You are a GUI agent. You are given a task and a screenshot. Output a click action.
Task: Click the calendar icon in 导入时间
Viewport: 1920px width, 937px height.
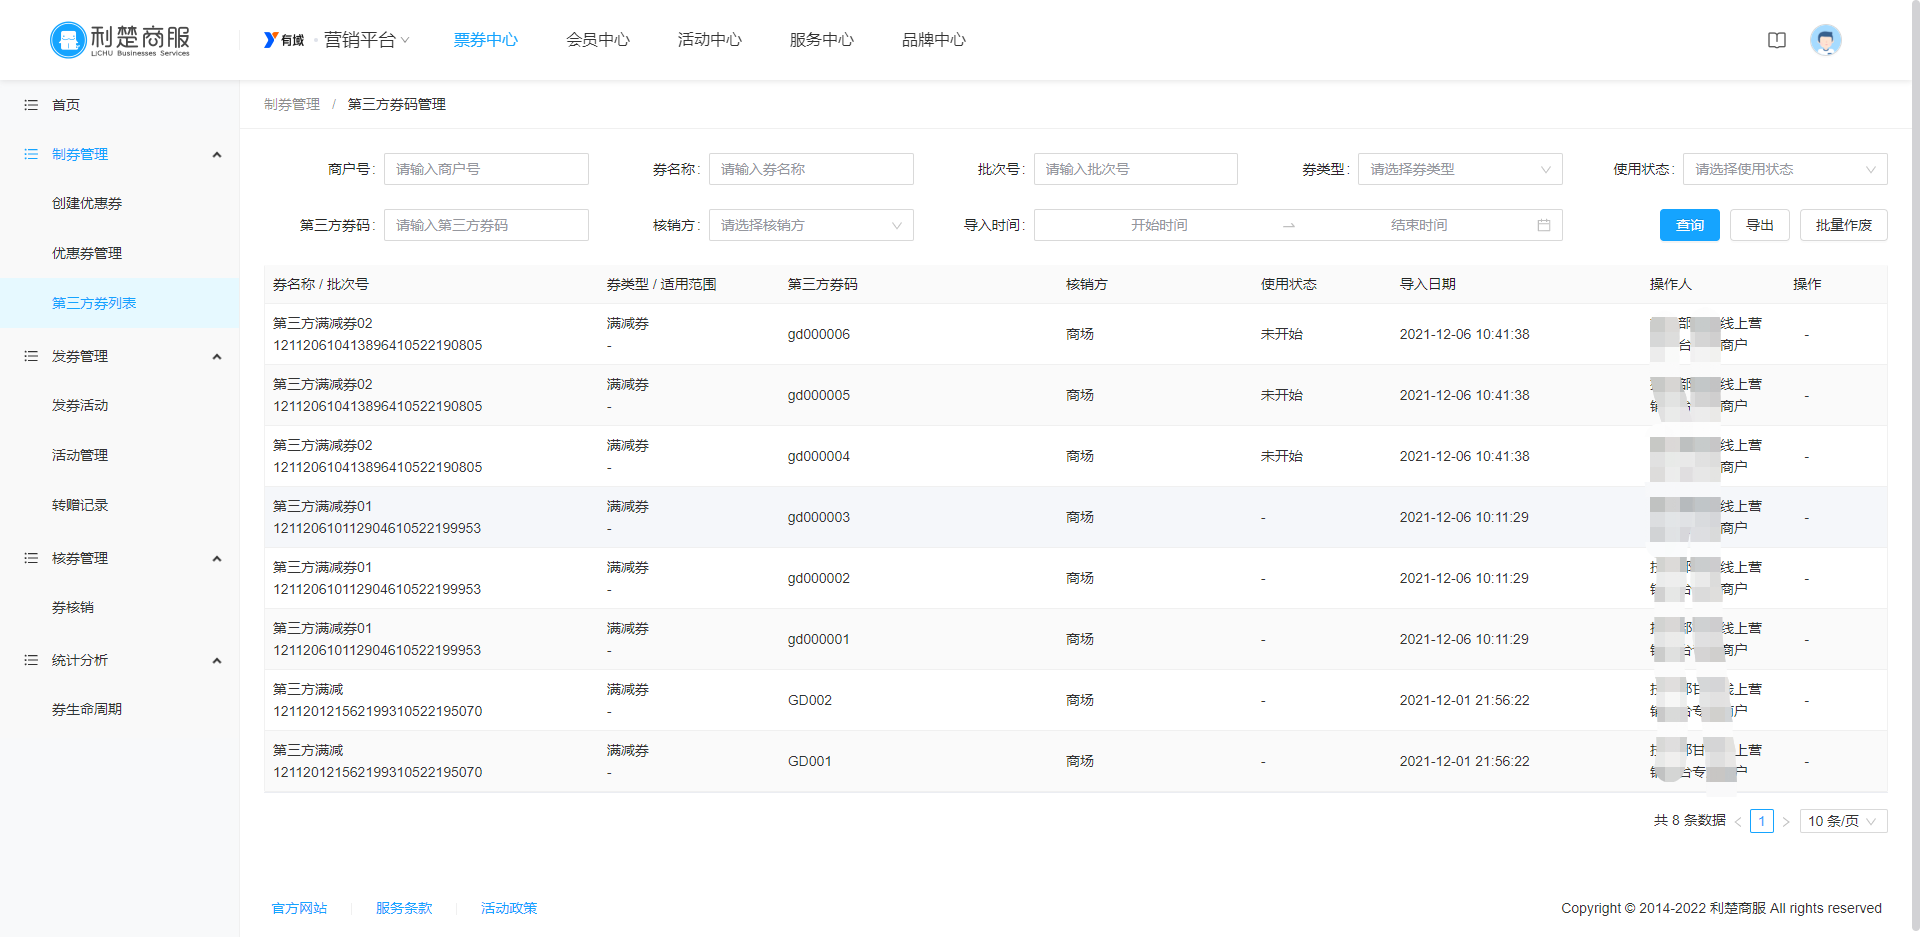[1544, 225]
